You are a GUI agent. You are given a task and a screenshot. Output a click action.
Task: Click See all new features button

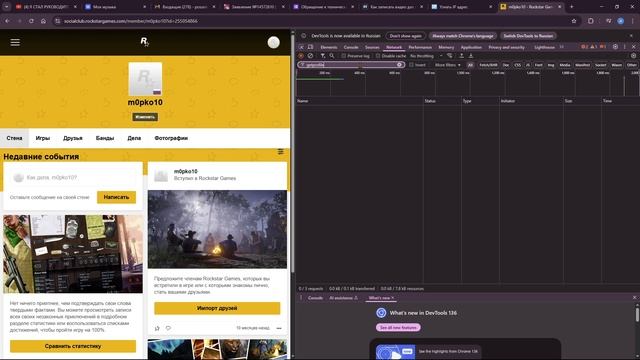tap(398, 327)
